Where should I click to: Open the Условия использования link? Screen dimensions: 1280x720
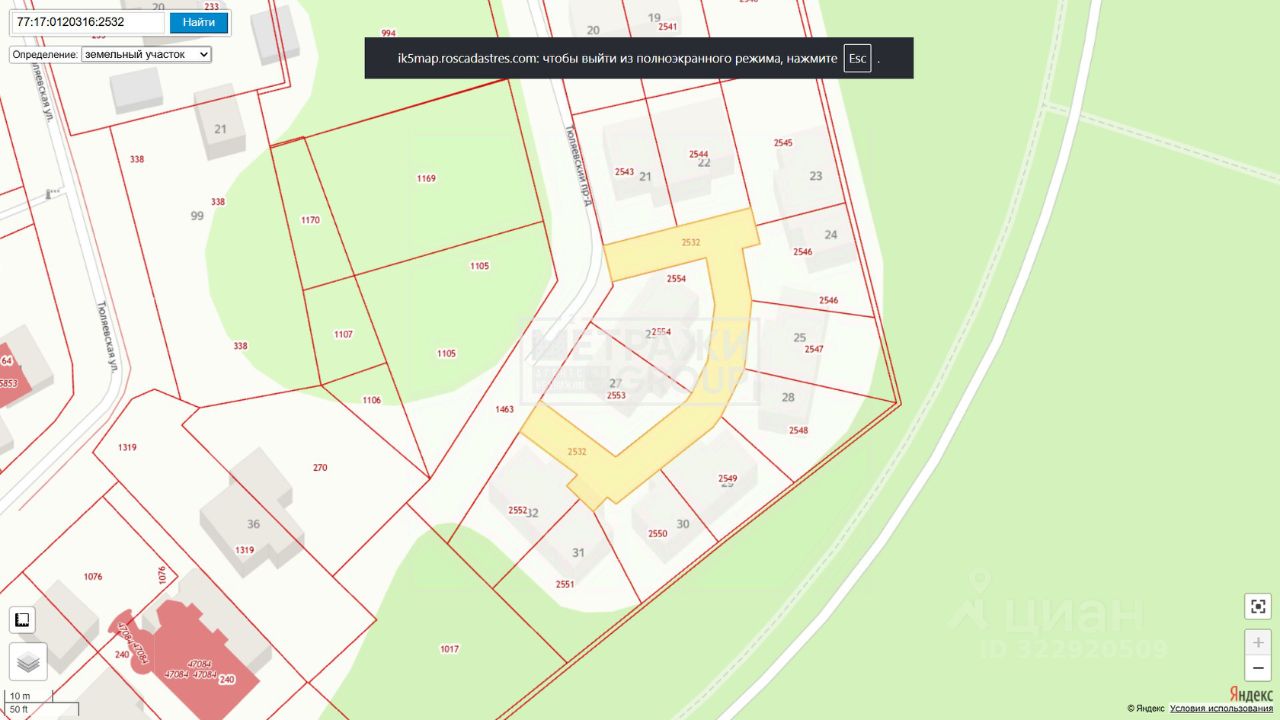click(x=1221, y=709)
